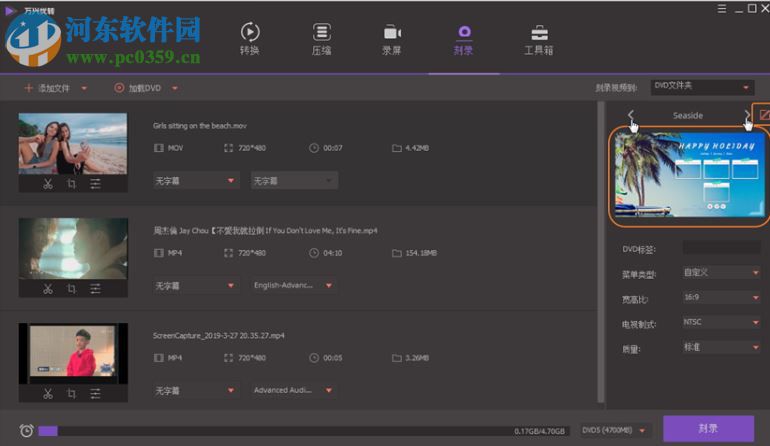
Task: Open the 转换 (Convert) tab
Action: tap(250, 39)
